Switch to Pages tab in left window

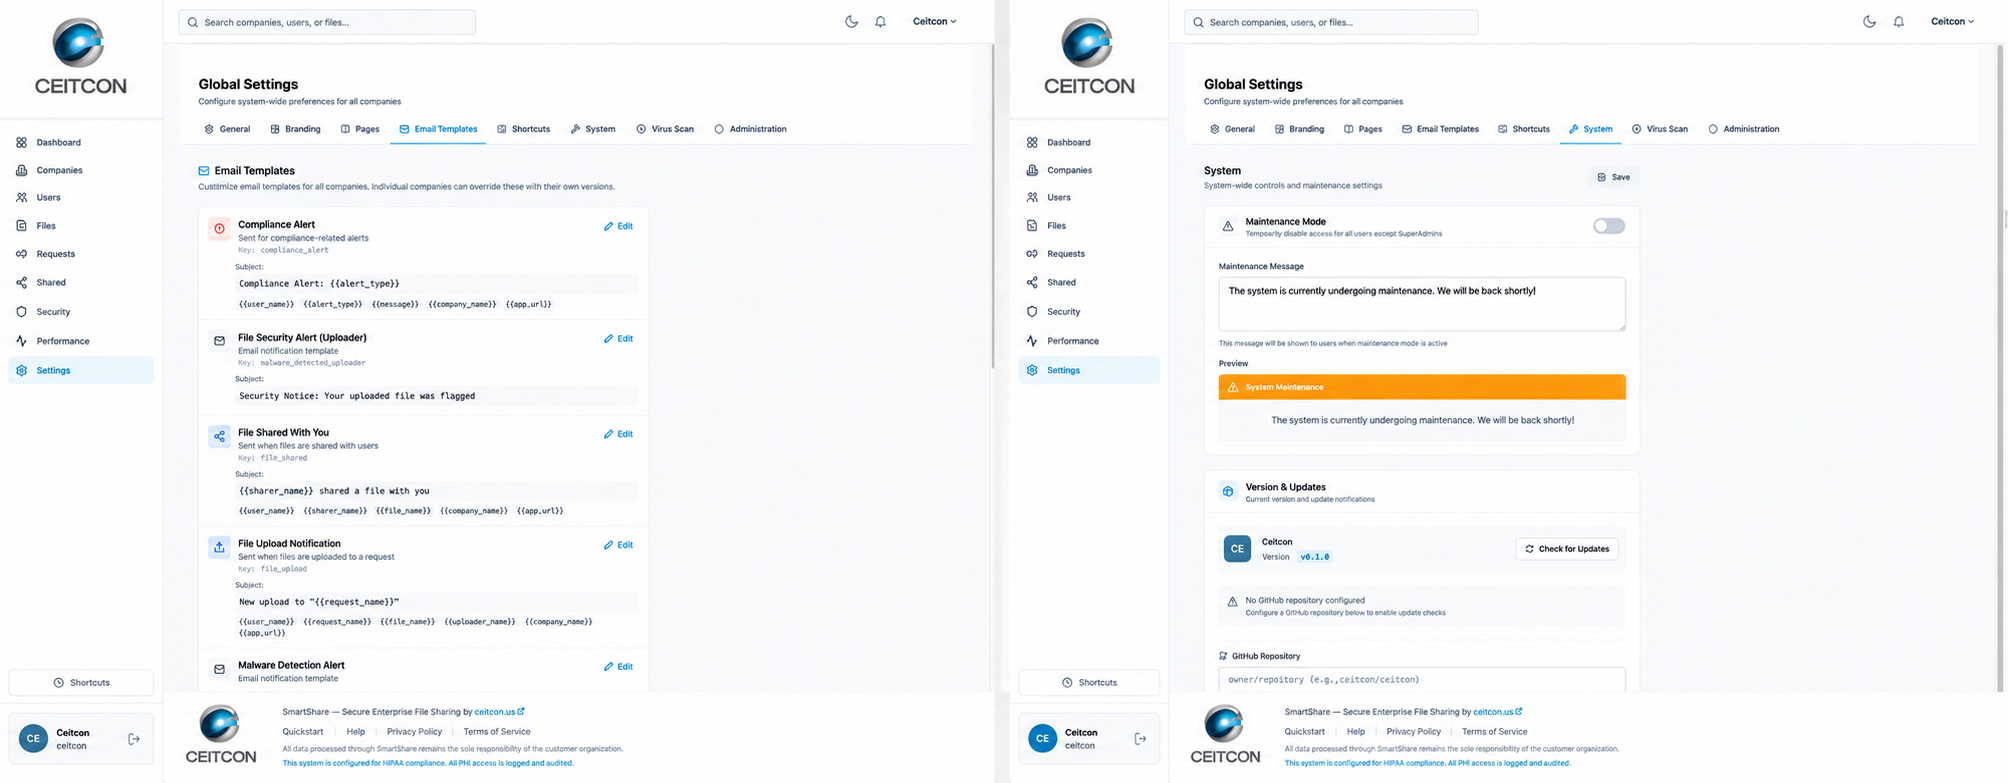click(x=360, y=129)
